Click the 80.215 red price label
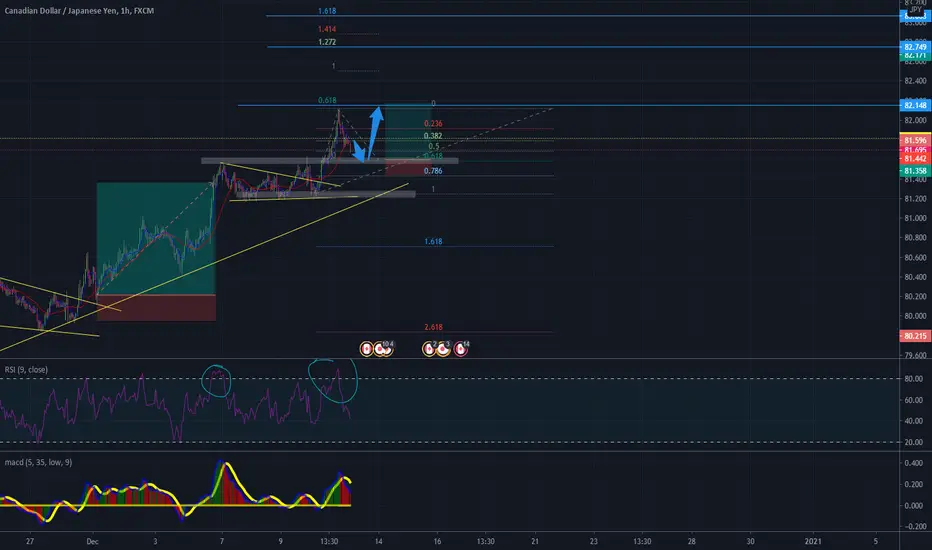Screen dimensions: 932x550 pos(915,336)
